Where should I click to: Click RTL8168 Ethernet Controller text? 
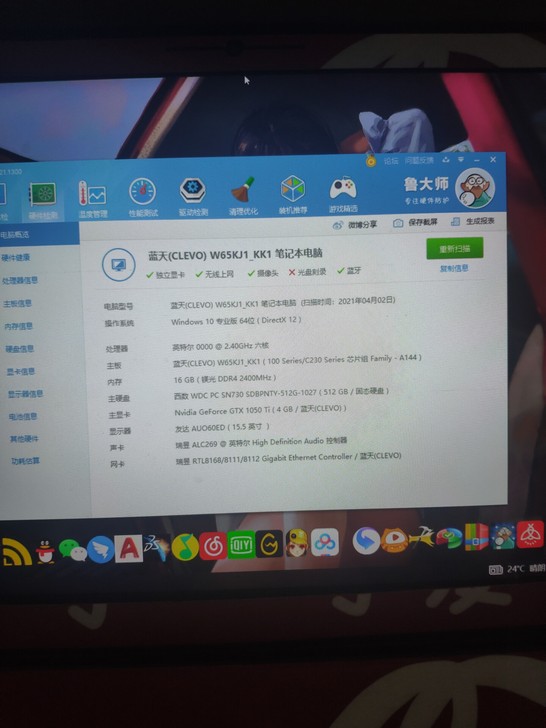[288, 458]
